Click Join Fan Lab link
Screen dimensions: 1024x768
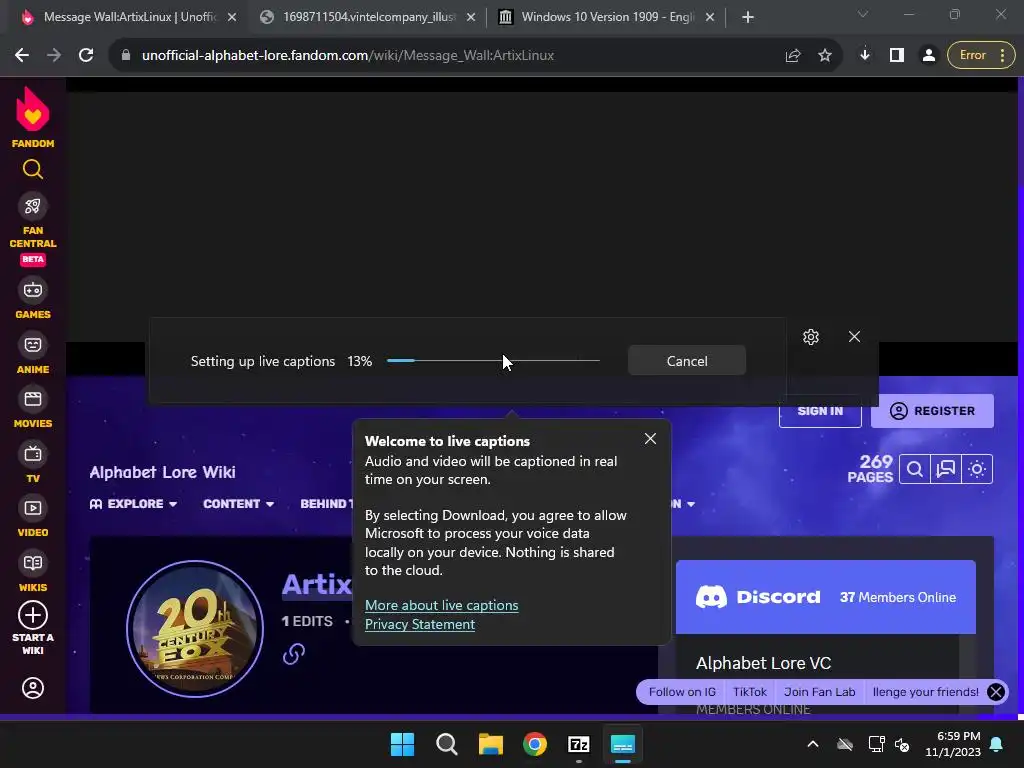820,692
